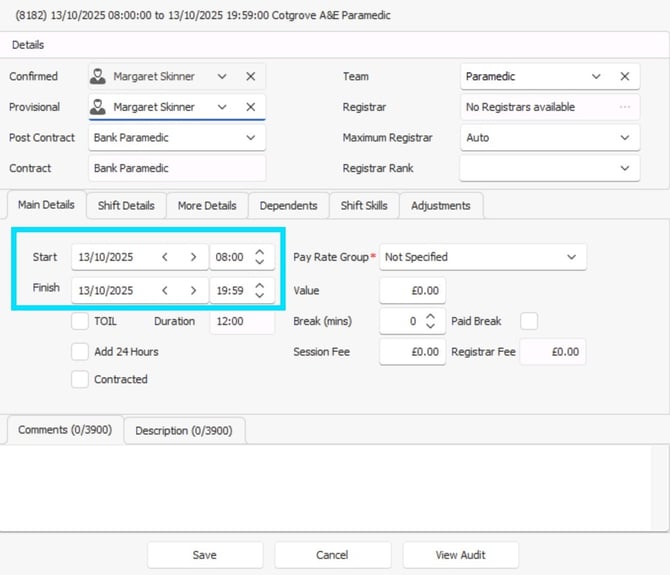Click the Registrar ellipsis icon

pos(625,107)
